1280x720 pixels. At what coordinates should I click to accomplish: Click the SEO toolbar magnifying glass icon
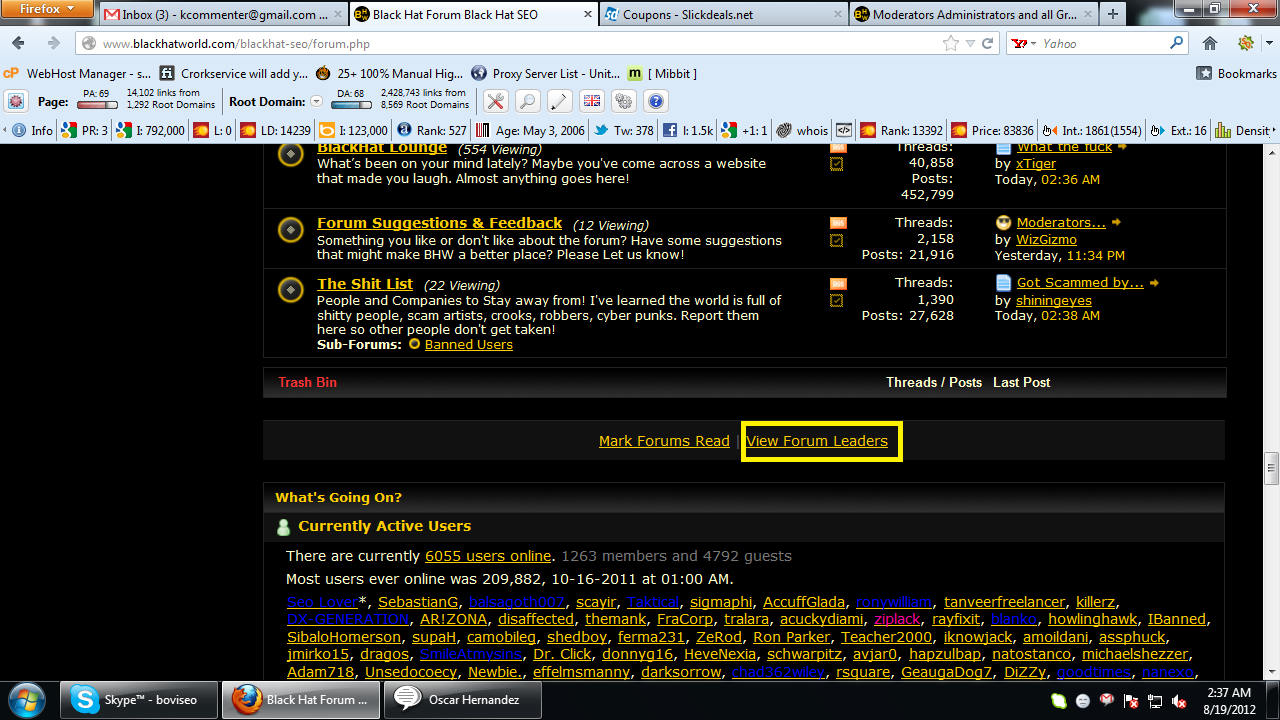coord(527,101)
